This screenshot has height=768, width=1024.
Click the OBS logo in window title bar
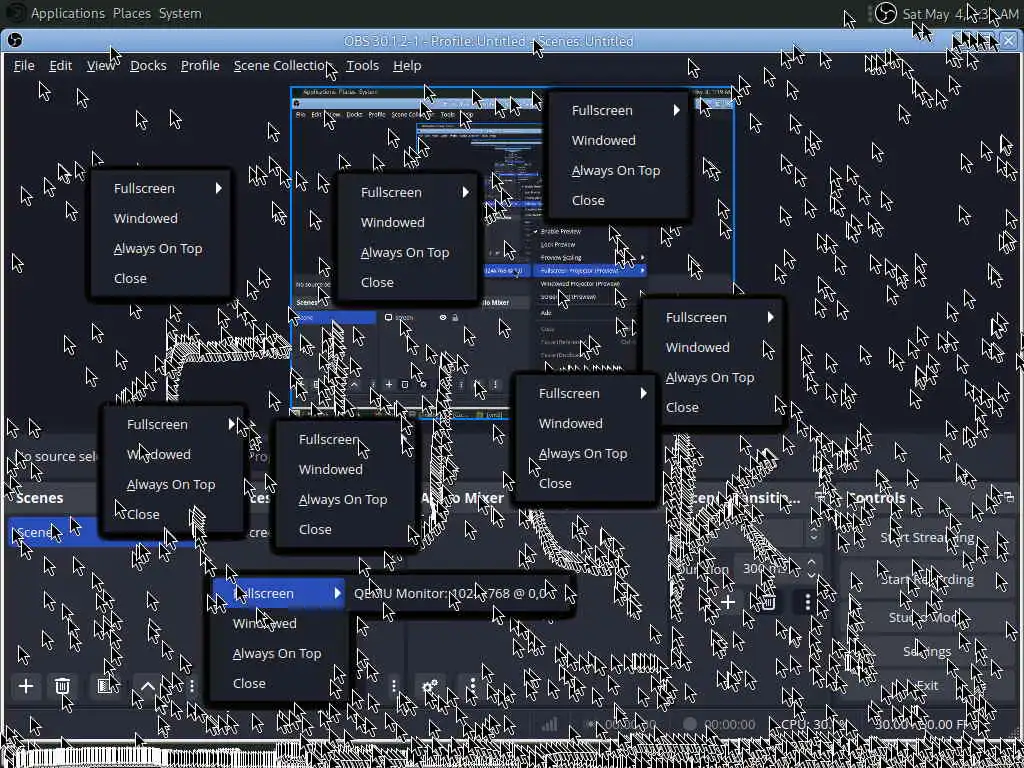click(x=14, y=40)
